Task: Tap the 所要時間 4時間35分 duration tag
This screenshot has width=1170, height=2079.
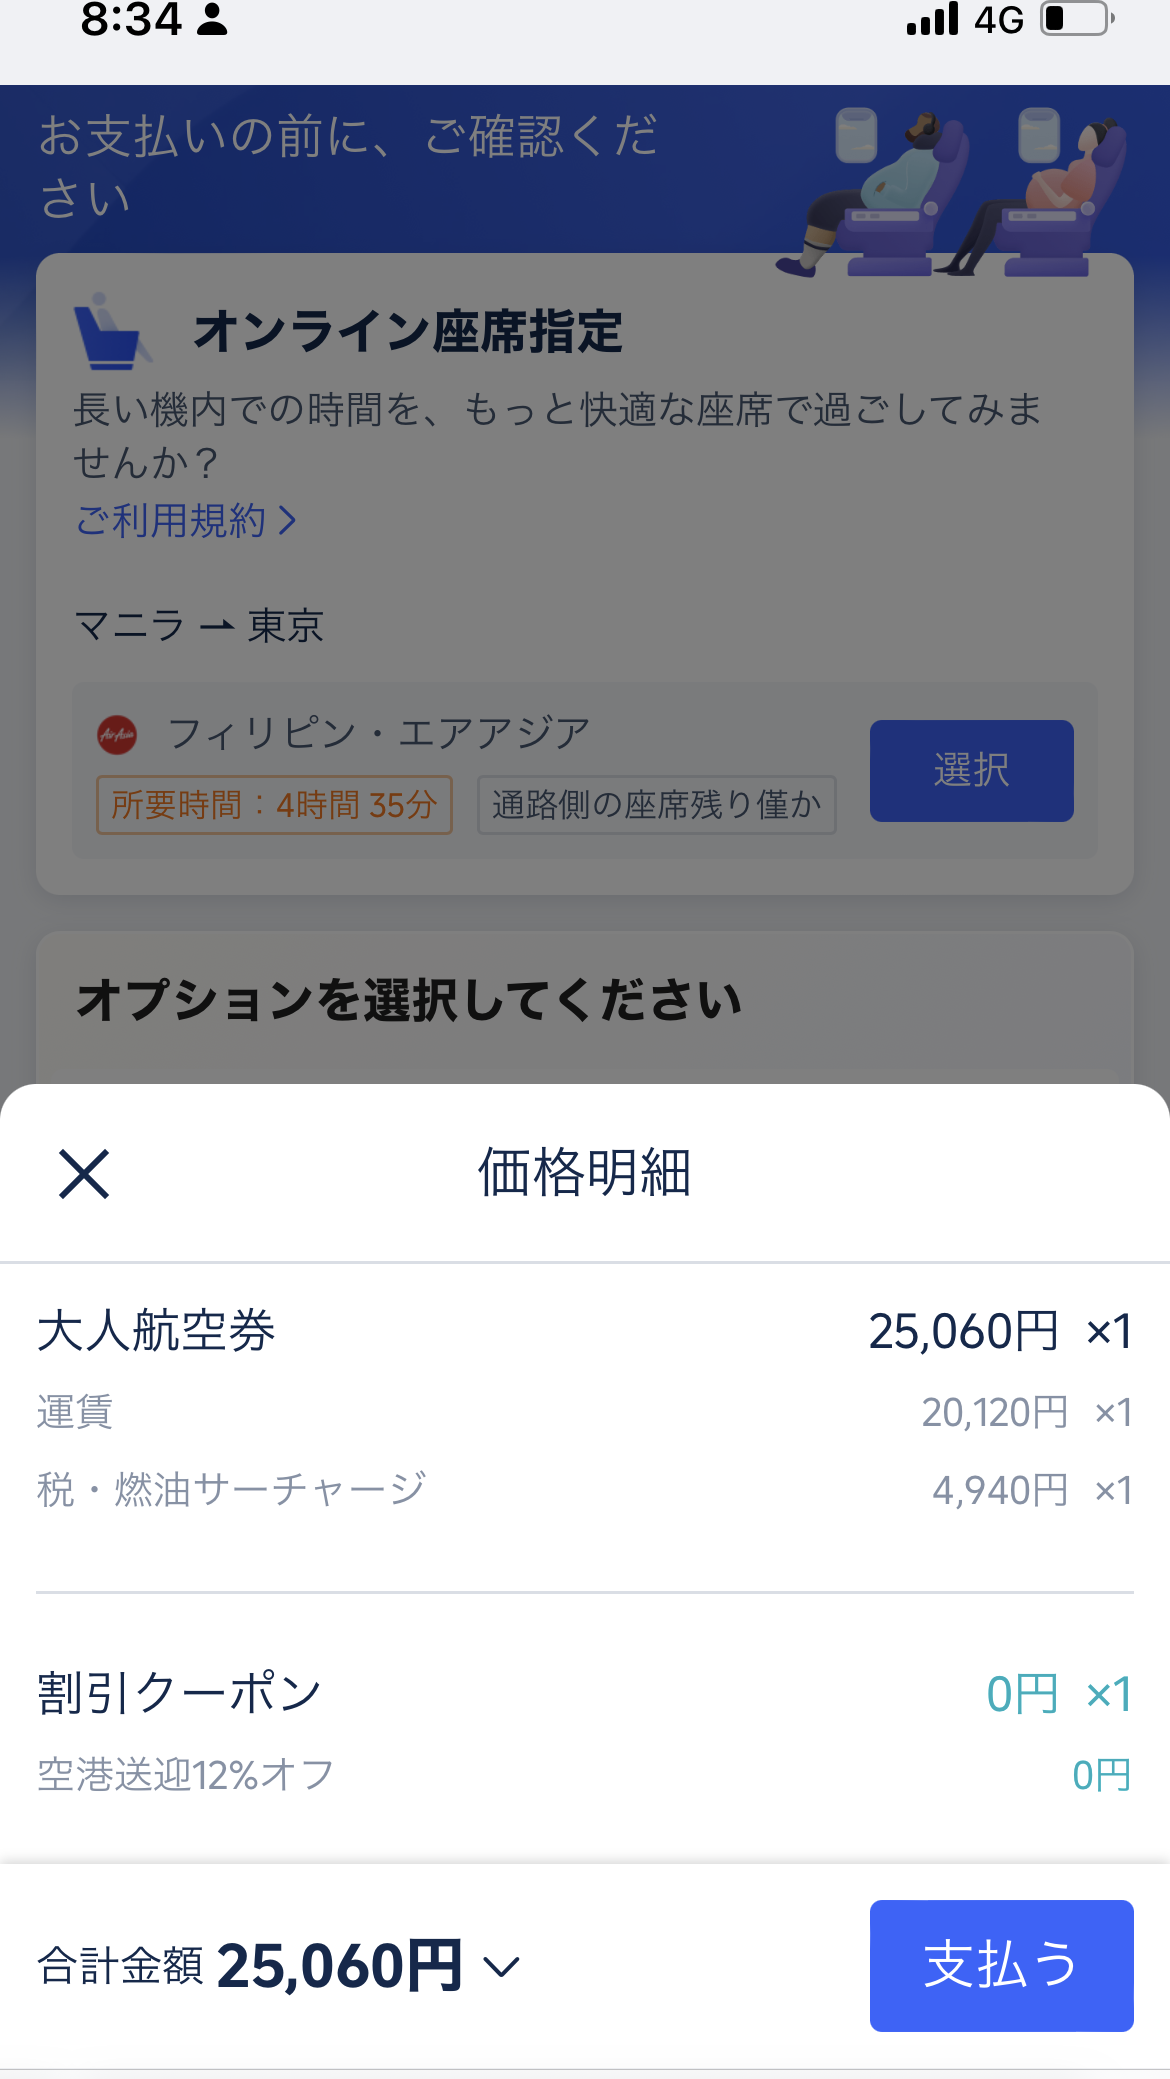Action: tap(274, 805)
